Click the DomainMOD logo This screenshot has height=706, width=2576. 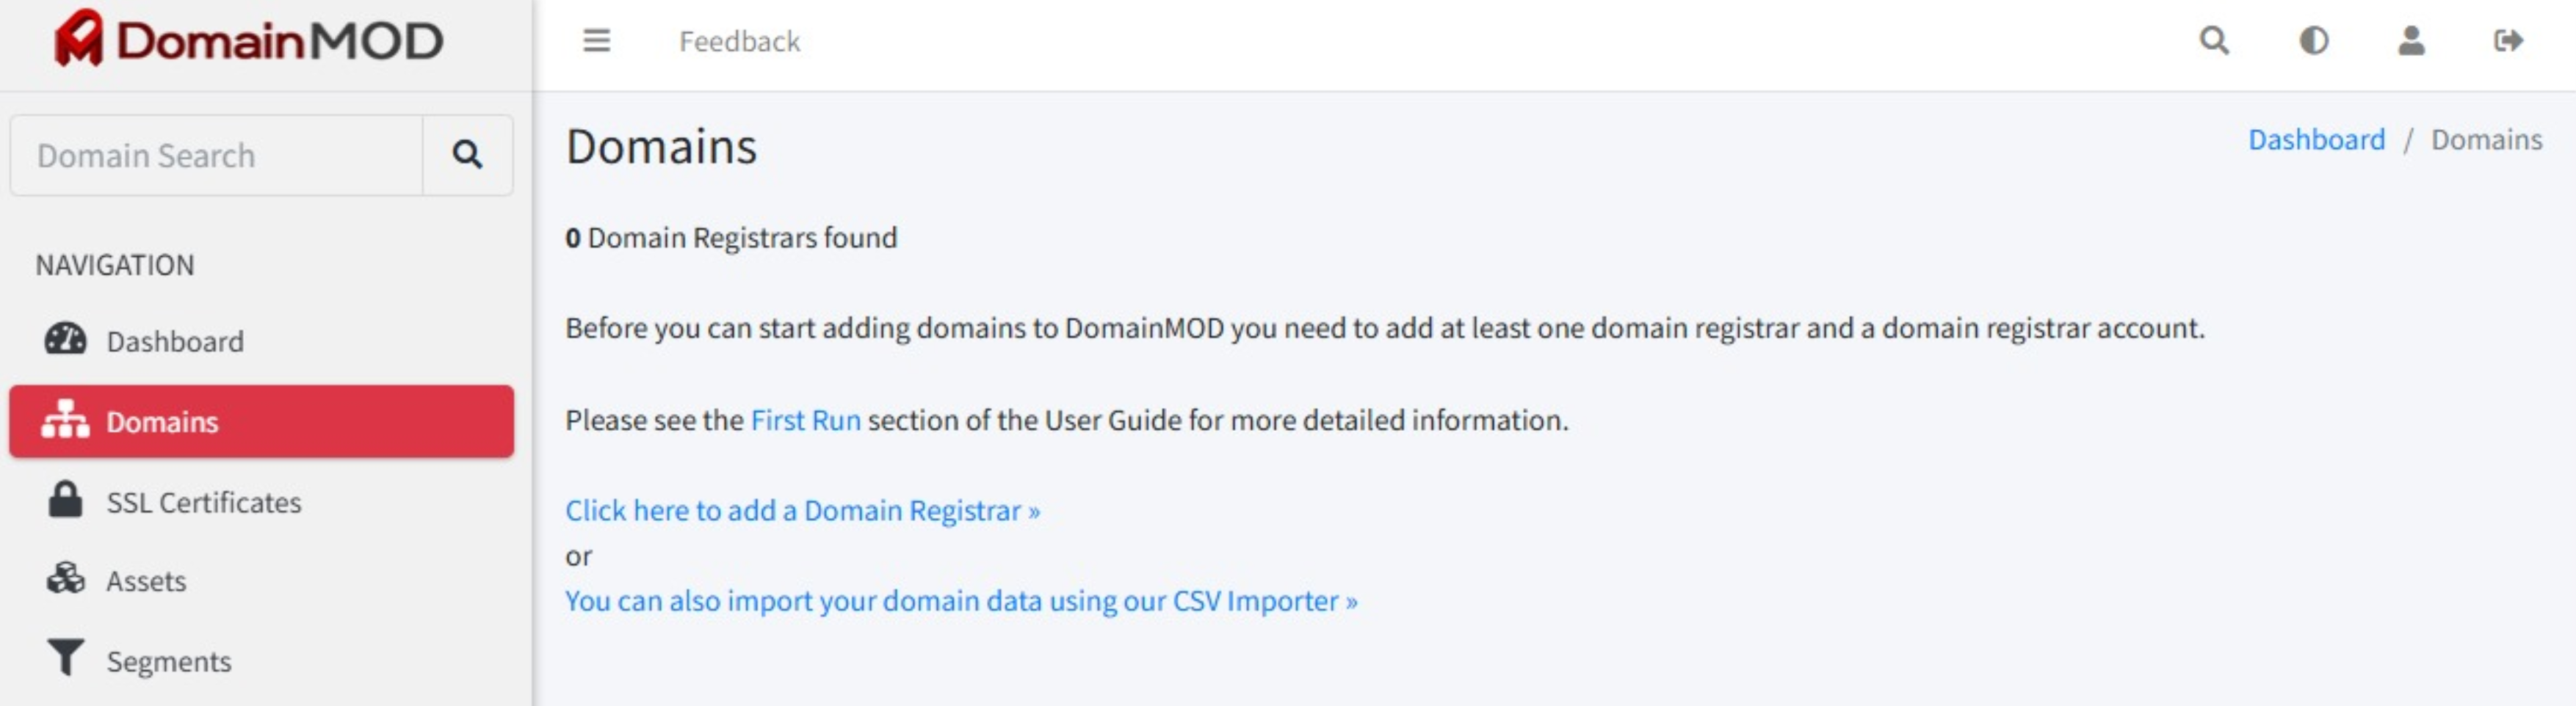(x=248, y=40)
